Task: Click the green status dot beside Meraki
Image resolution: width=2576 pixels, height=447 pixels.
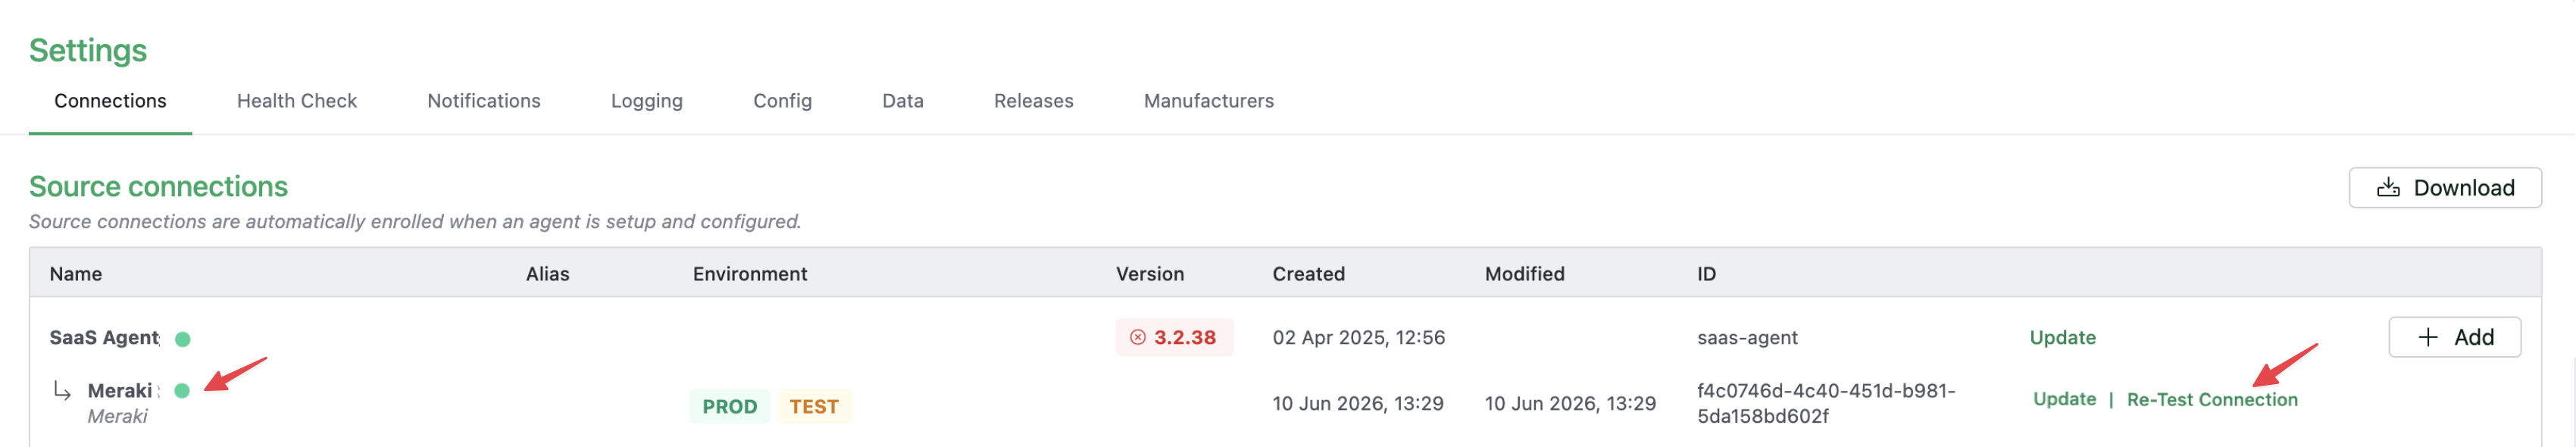Action: (182, 391)
